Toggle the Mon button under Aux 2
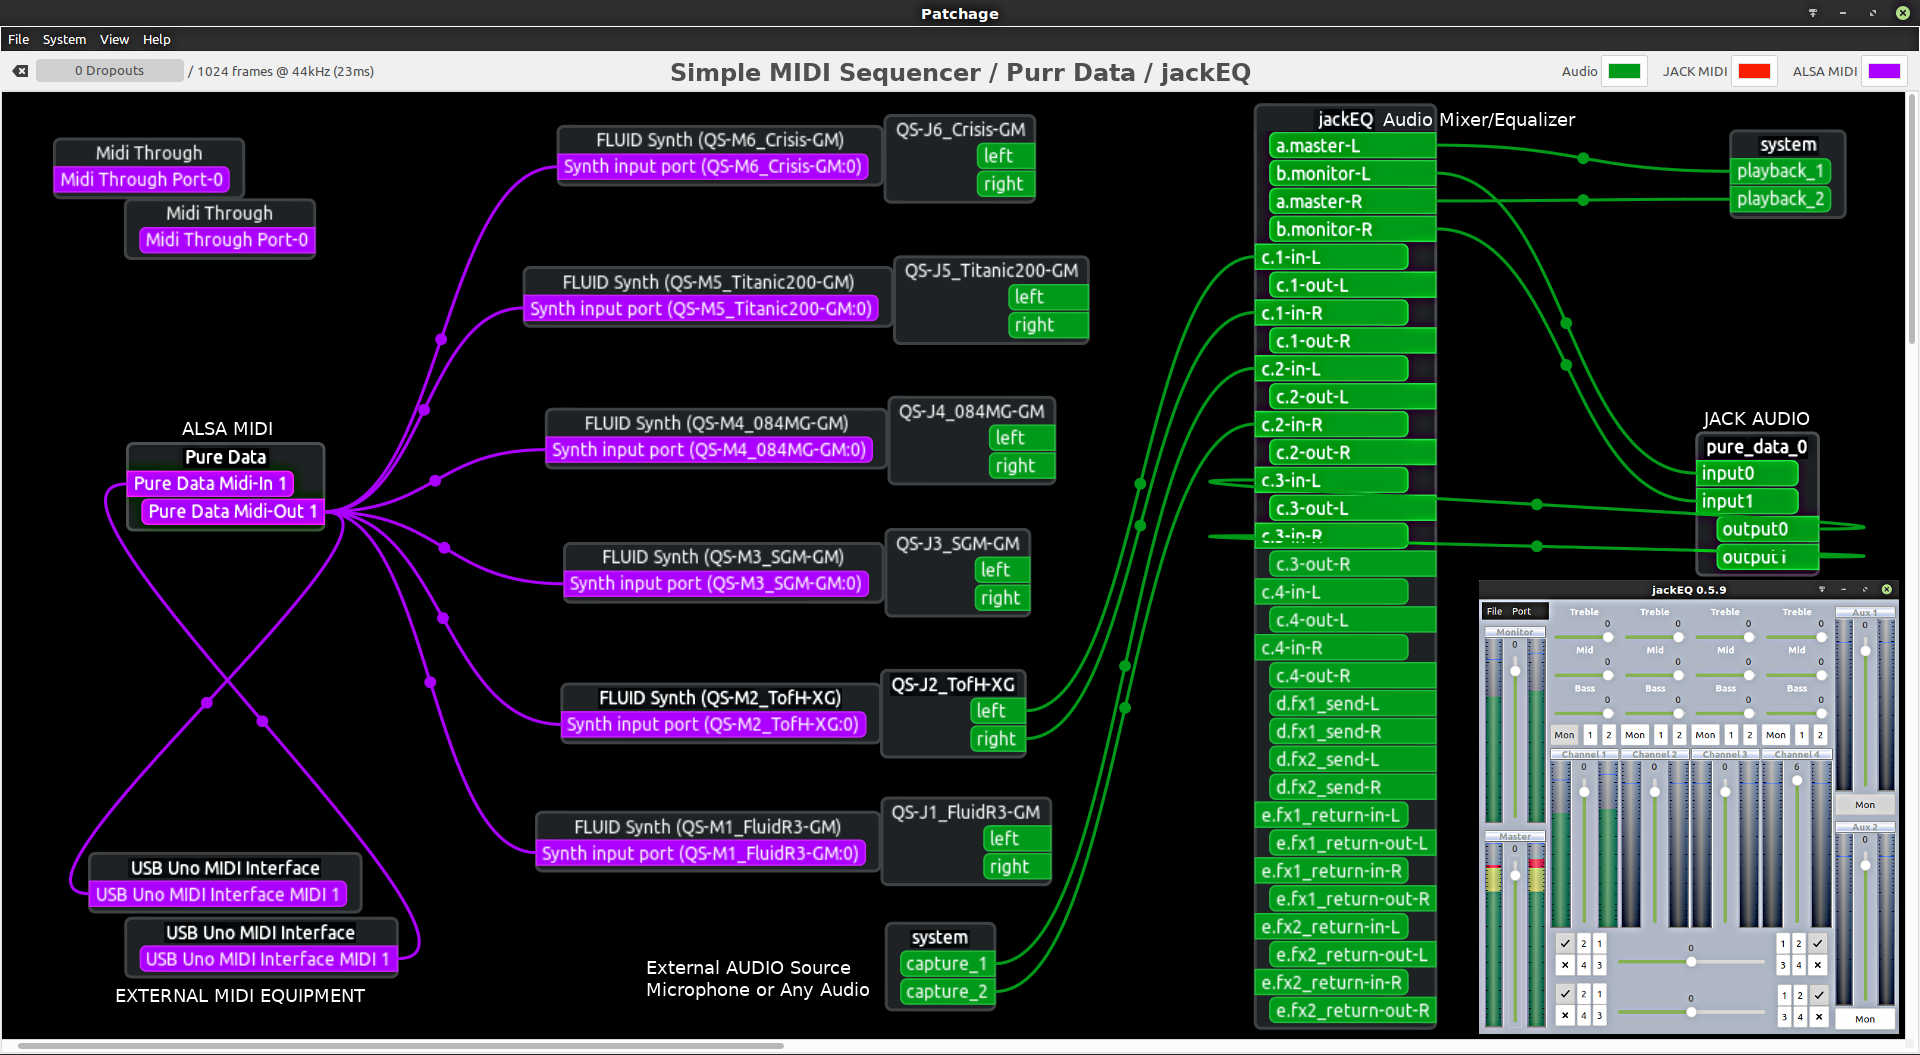The height and width of the screenshot is (1055, 1920). click(x=1865, y=1019)
